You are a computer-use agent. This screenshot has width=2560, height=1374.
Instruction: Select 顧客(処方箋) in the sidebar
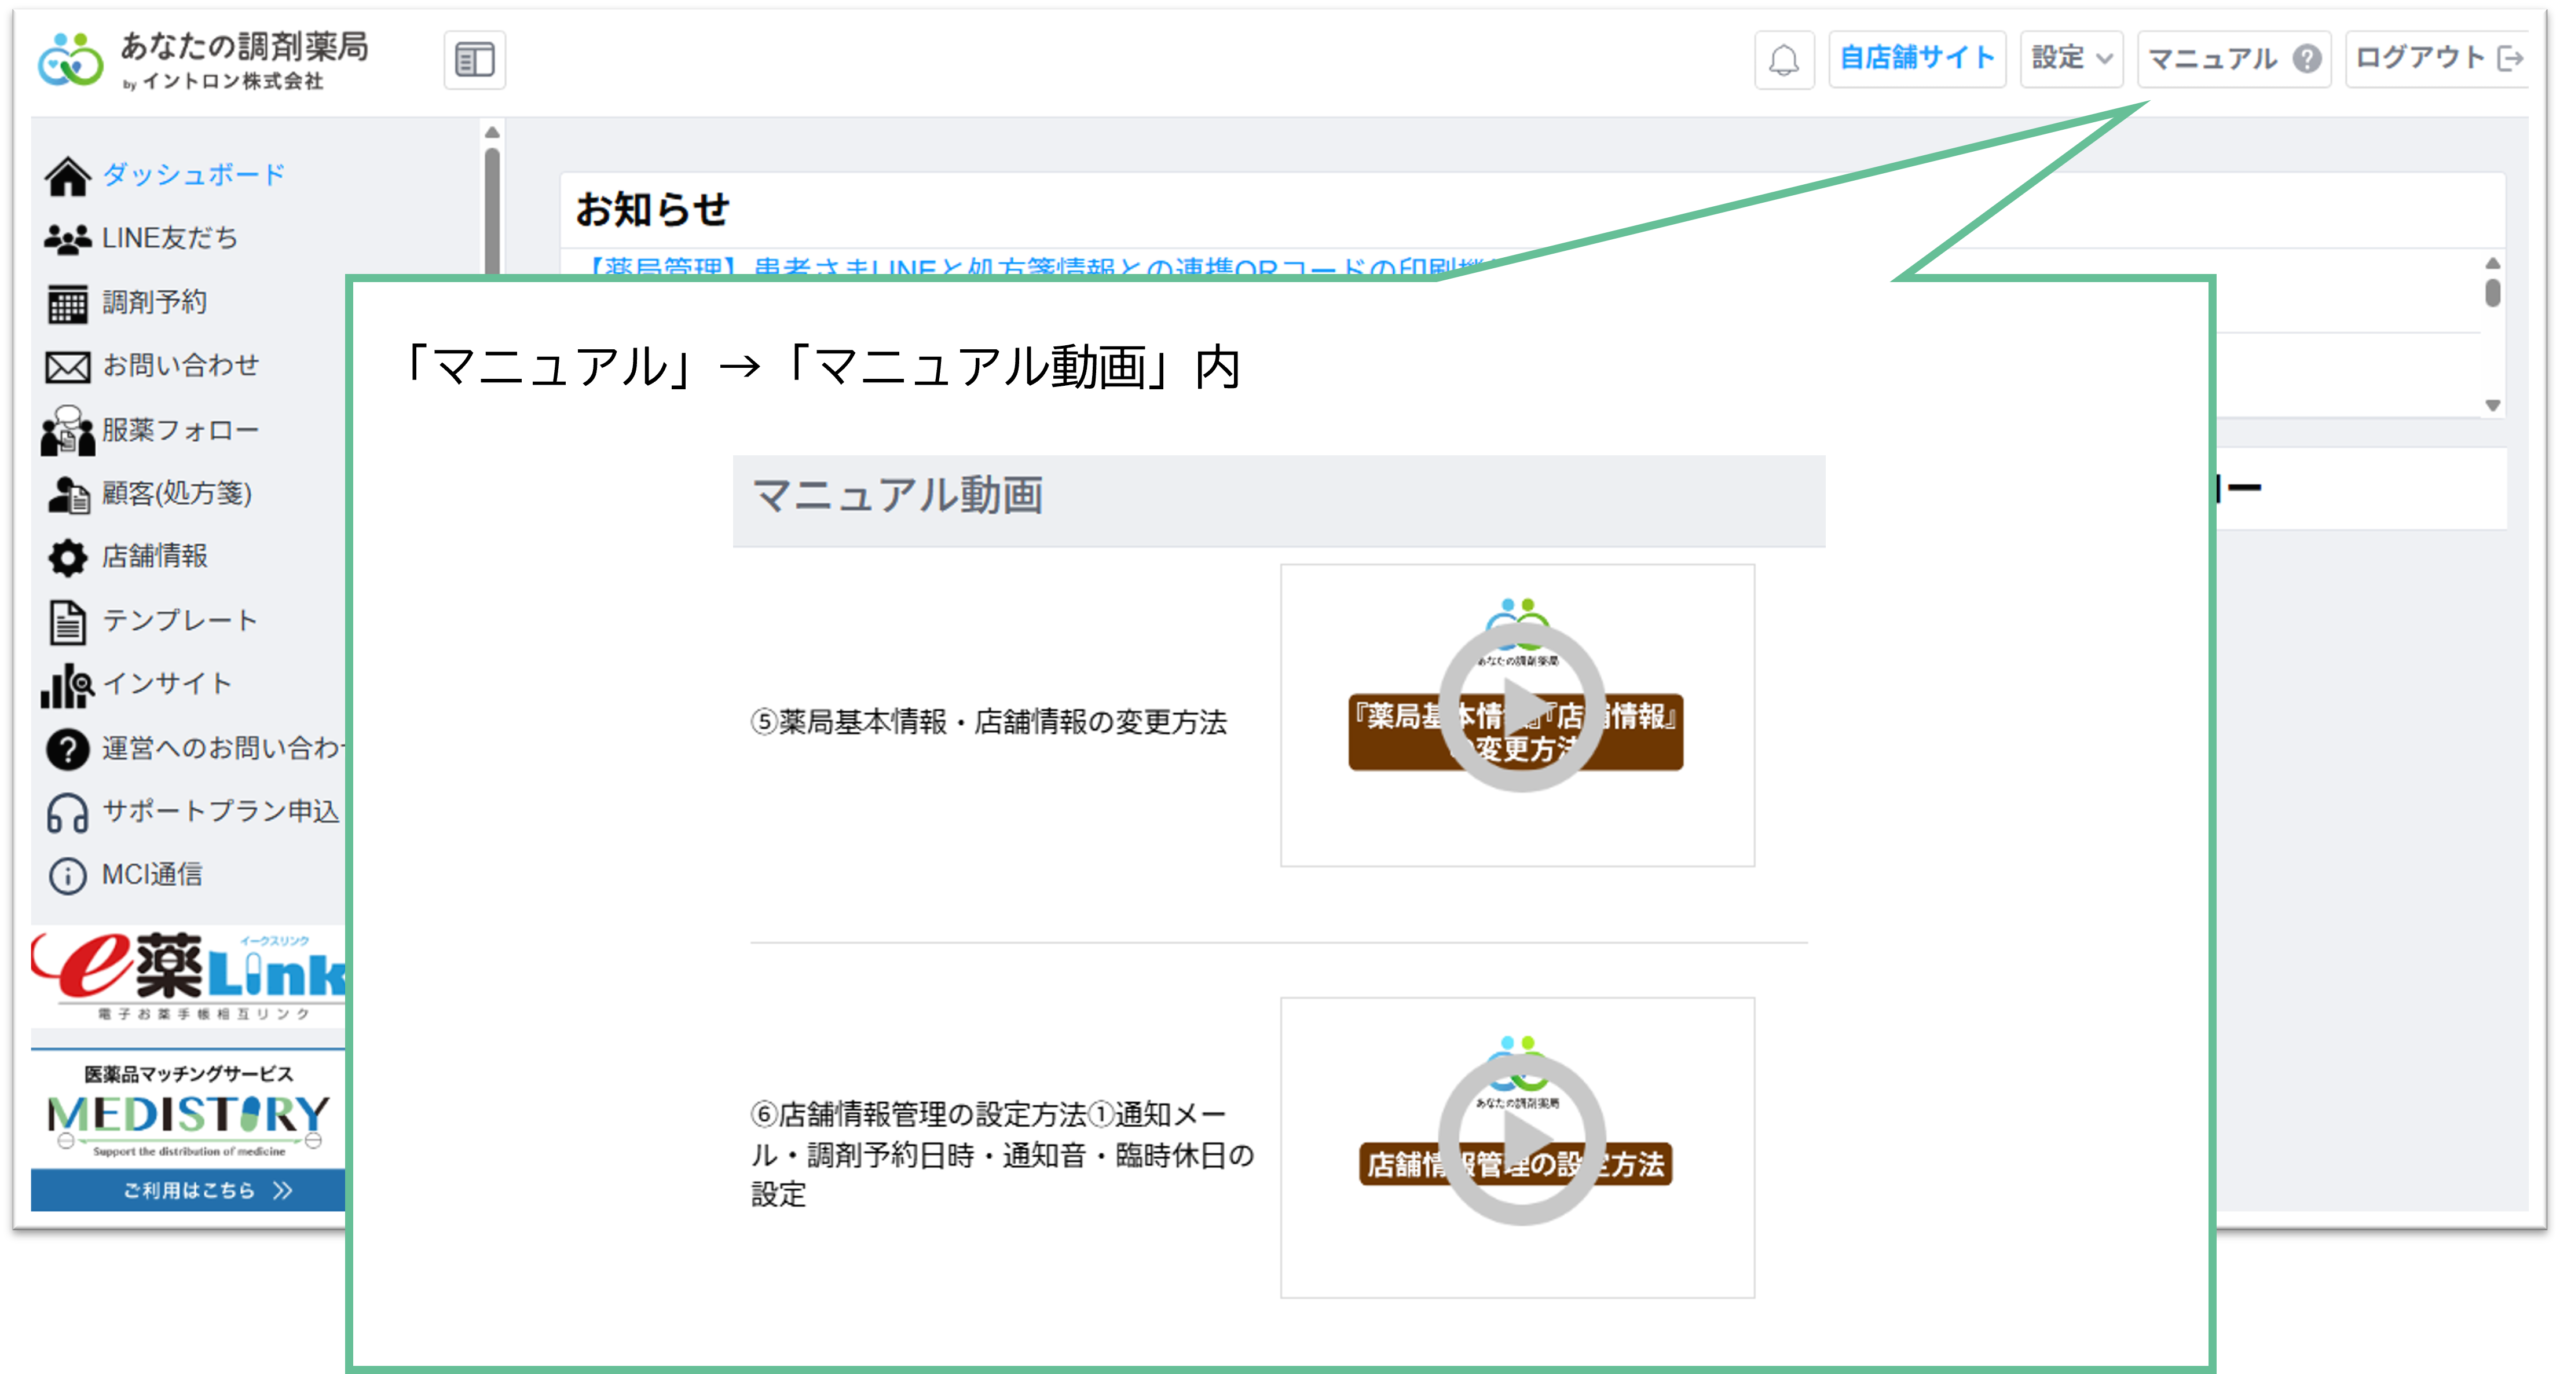(149, 494)
